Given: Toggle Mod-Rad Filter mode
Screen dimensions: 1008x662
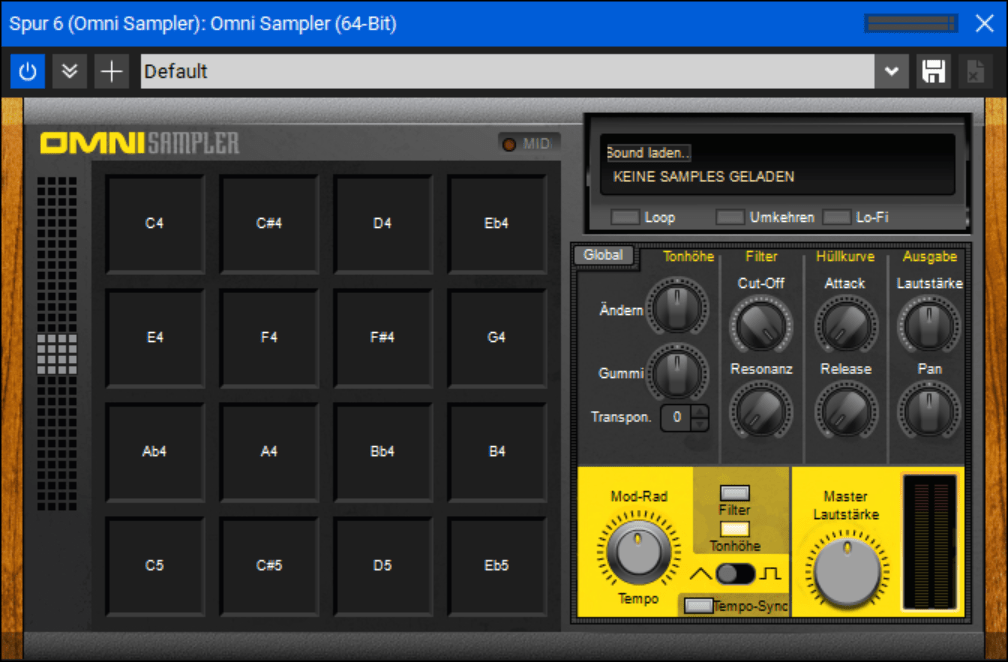Looking at the screenshot, I should tap(735, 494).
